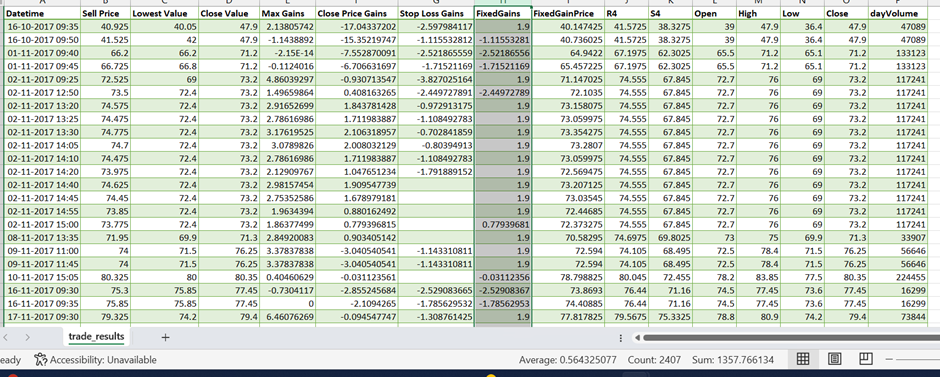Select the S4 header cell
940x377 pixels.
pos(670,13)
